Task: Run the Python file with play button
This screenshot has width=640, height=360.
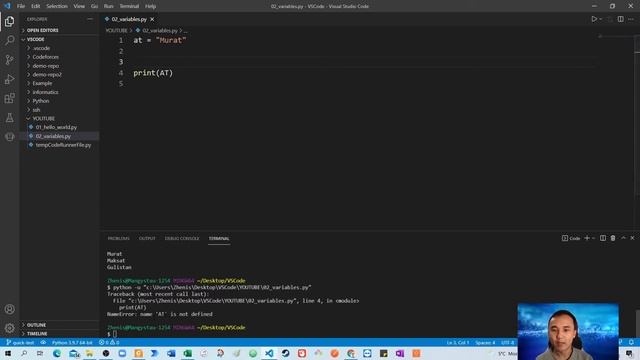Action: coord(594,19)
